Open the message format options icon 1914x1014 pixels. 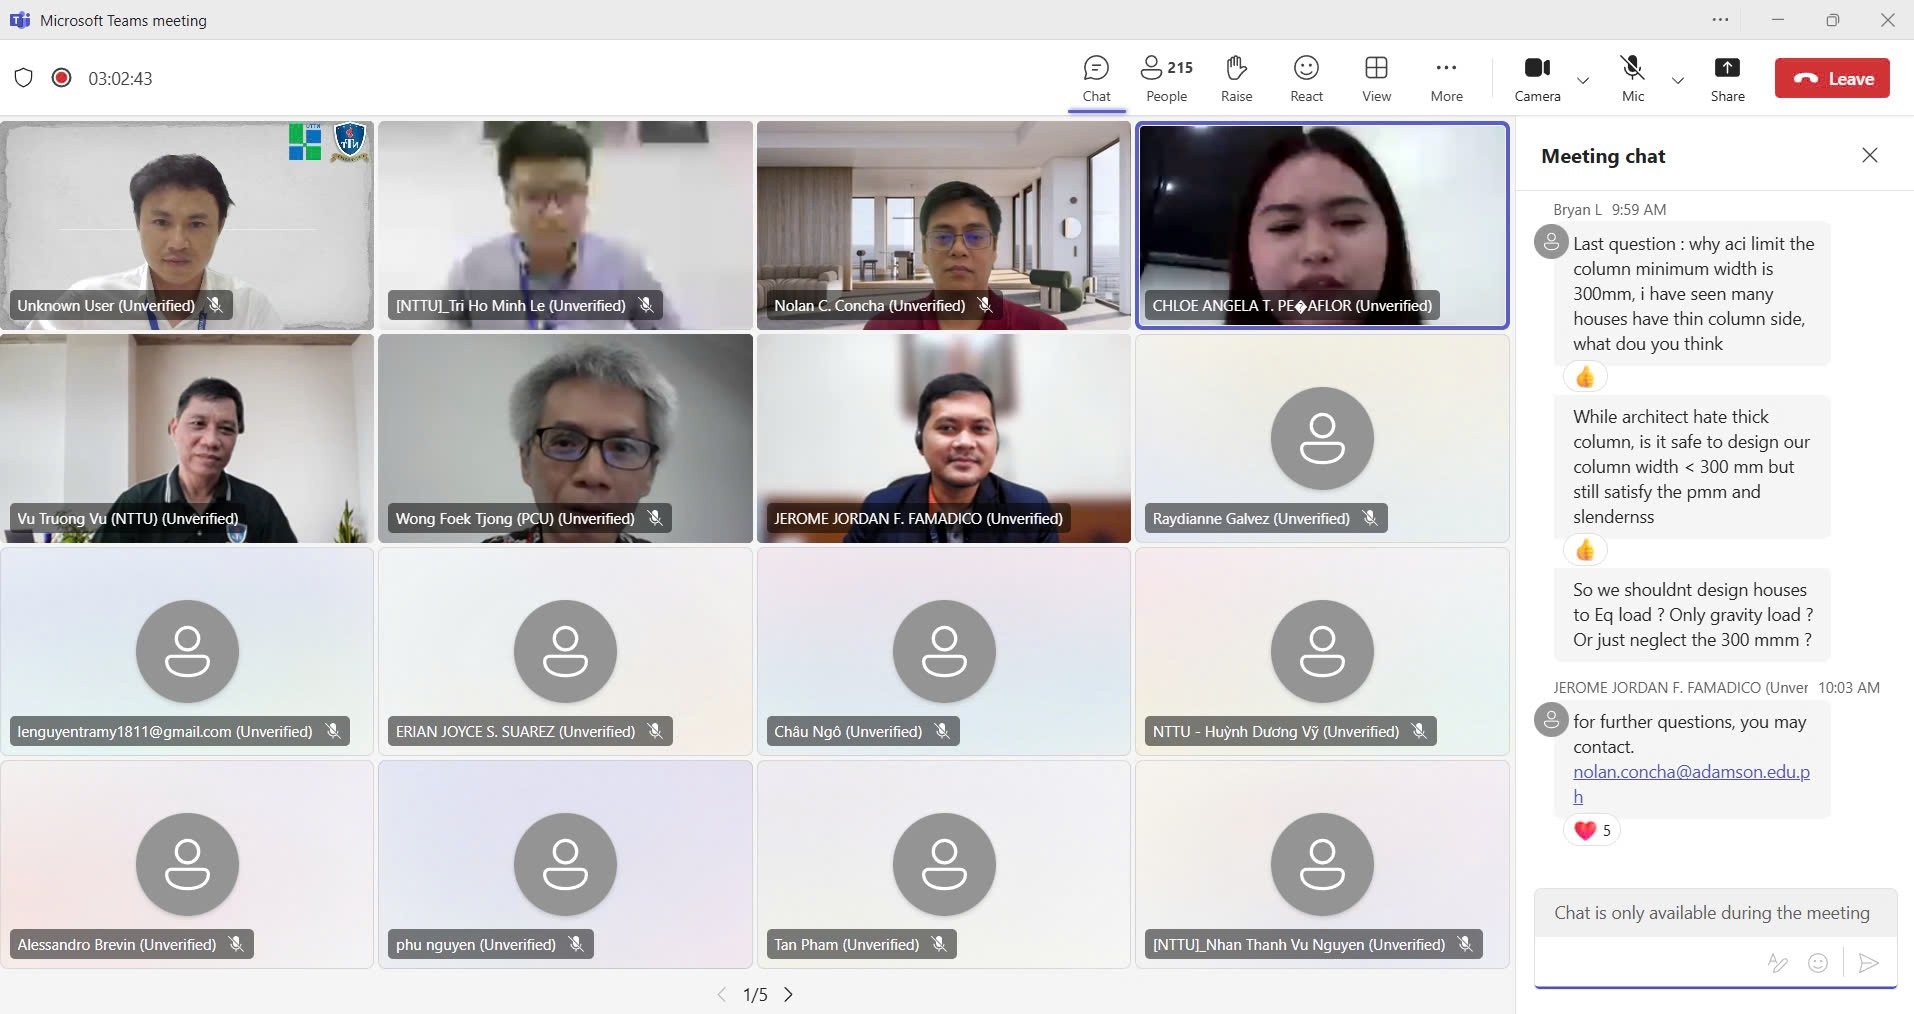(x=1777, y=963)
